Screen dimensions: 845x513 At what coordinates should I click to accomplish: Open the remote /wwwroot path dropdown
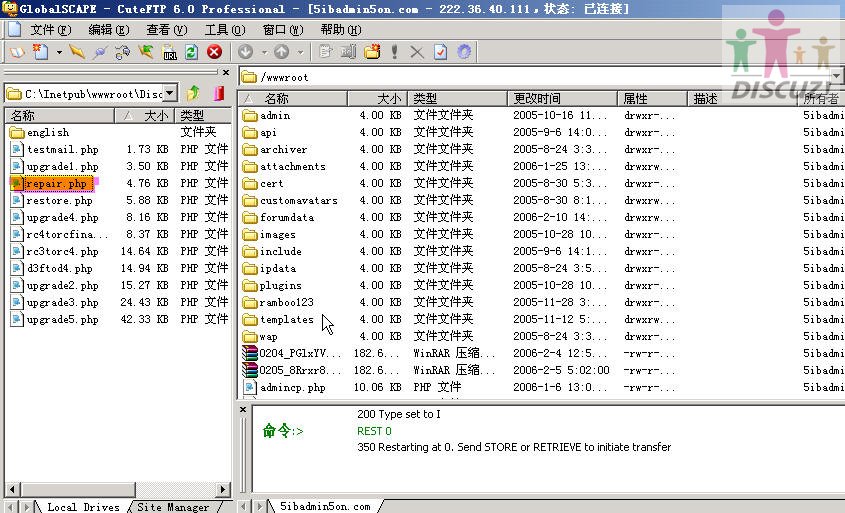tap(836, 77)
